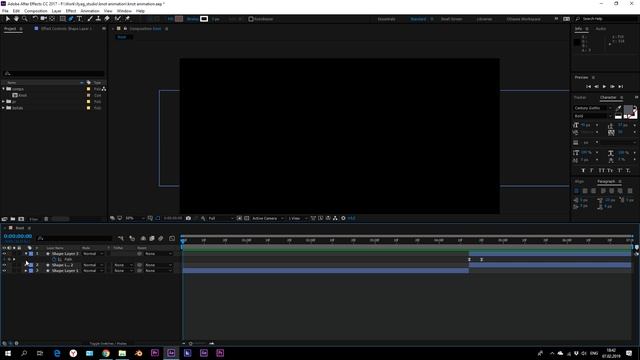This screenshot has height=360, width=640.
Task: Open the Layer menu
Action: (x=56, y=11)
